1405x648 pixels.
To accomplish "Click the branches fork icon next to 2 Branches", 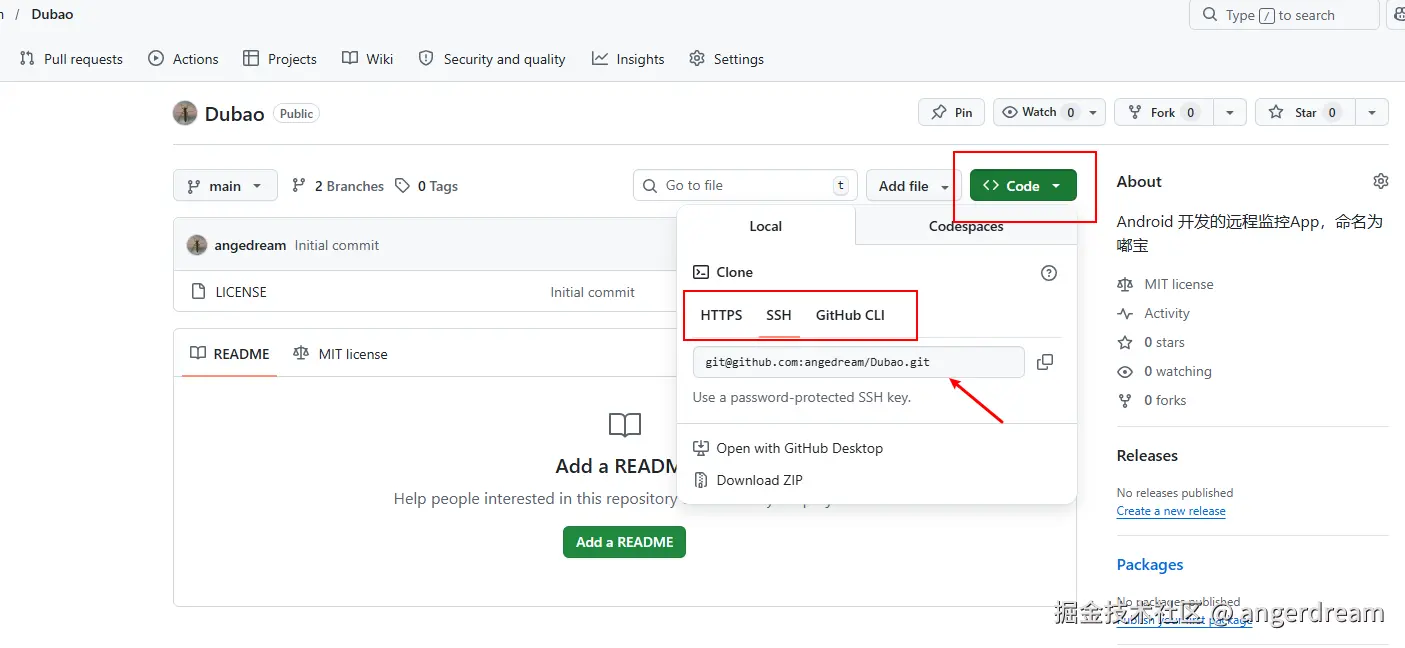I will (299, 186).
